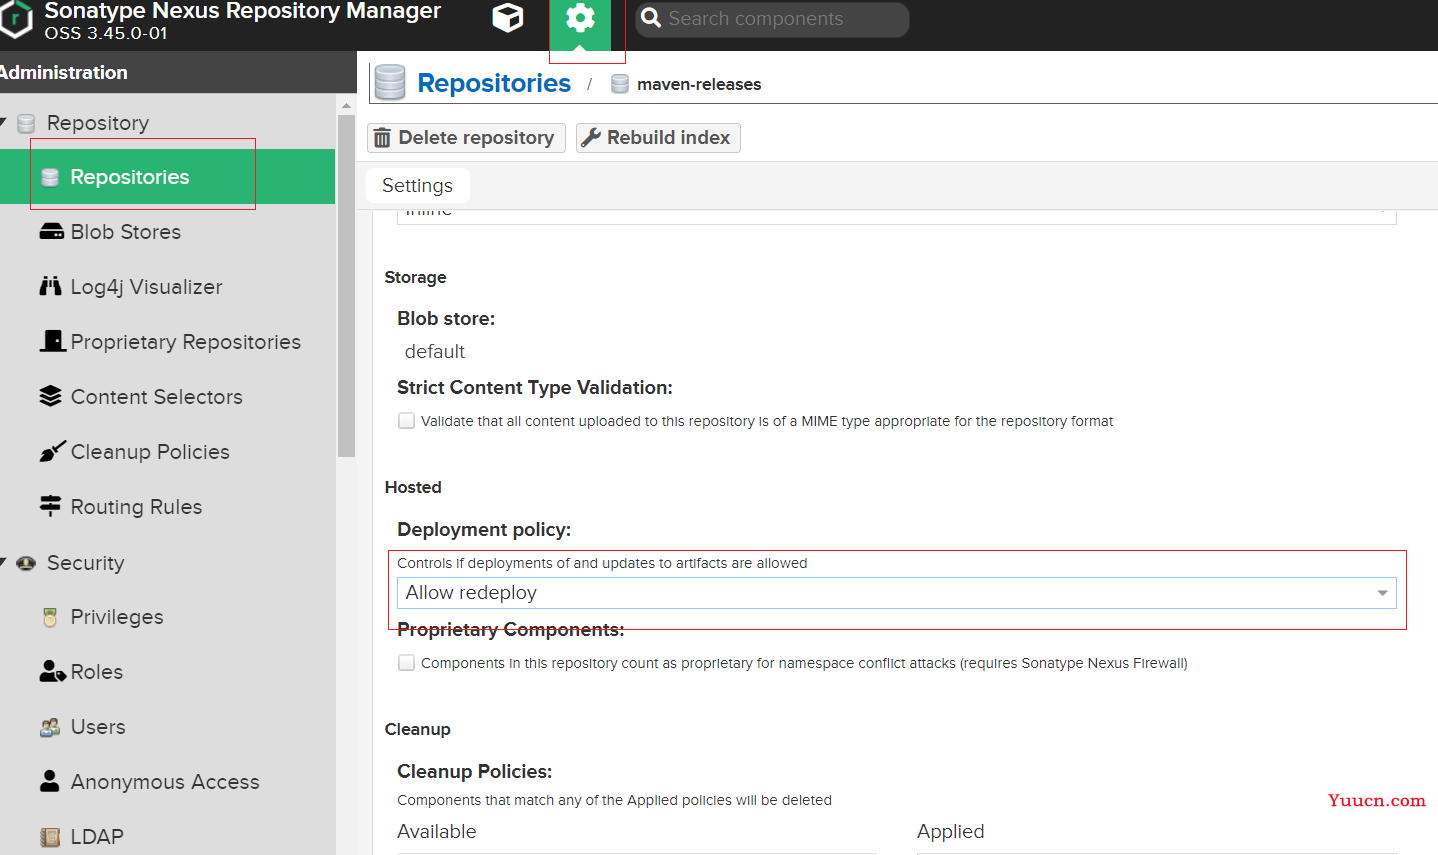Toggle the Proprietary Components checkbox
Viewport: 1438px width, 855px height.
coord(406,663)
